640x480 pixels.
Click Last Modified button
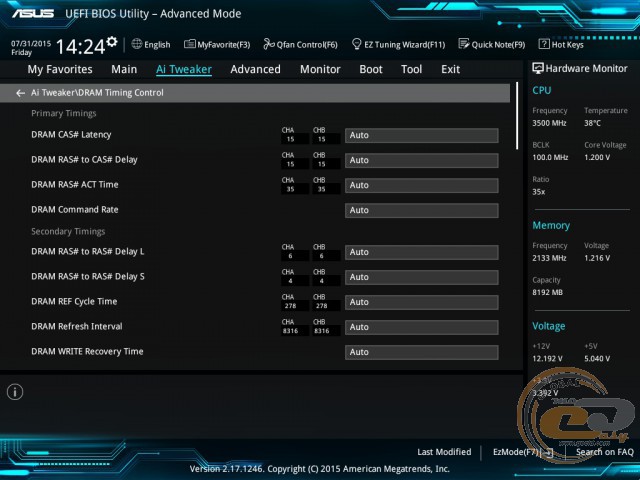444,452
